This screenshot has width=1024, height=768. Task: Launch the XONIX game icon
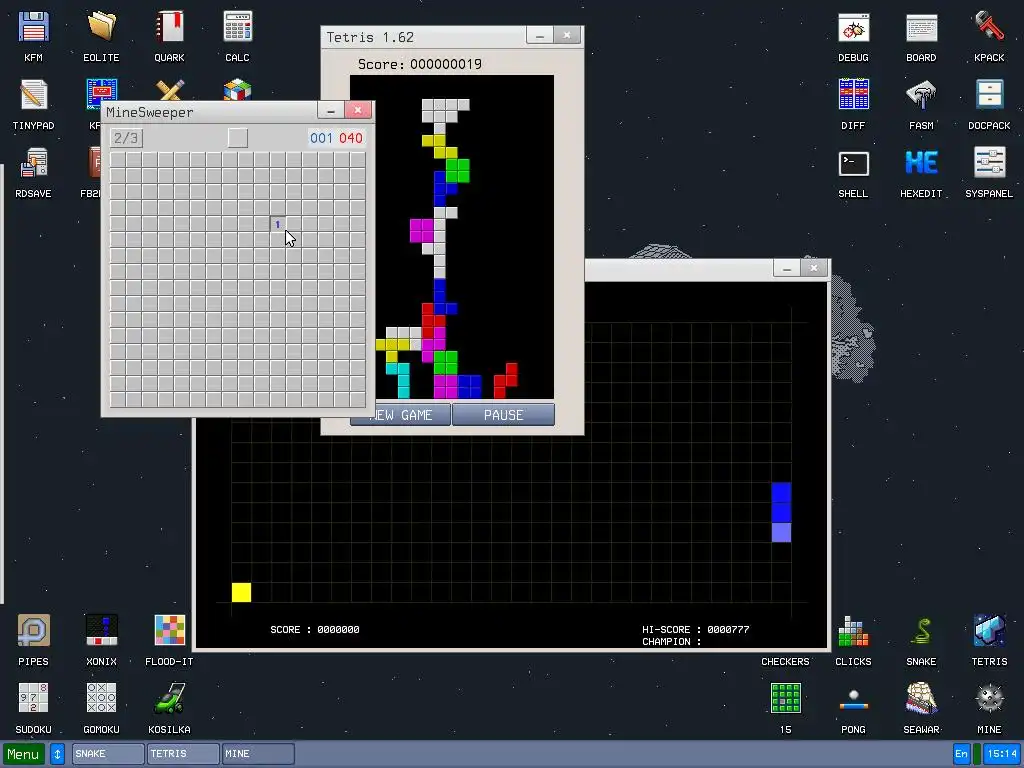(101, 640)
